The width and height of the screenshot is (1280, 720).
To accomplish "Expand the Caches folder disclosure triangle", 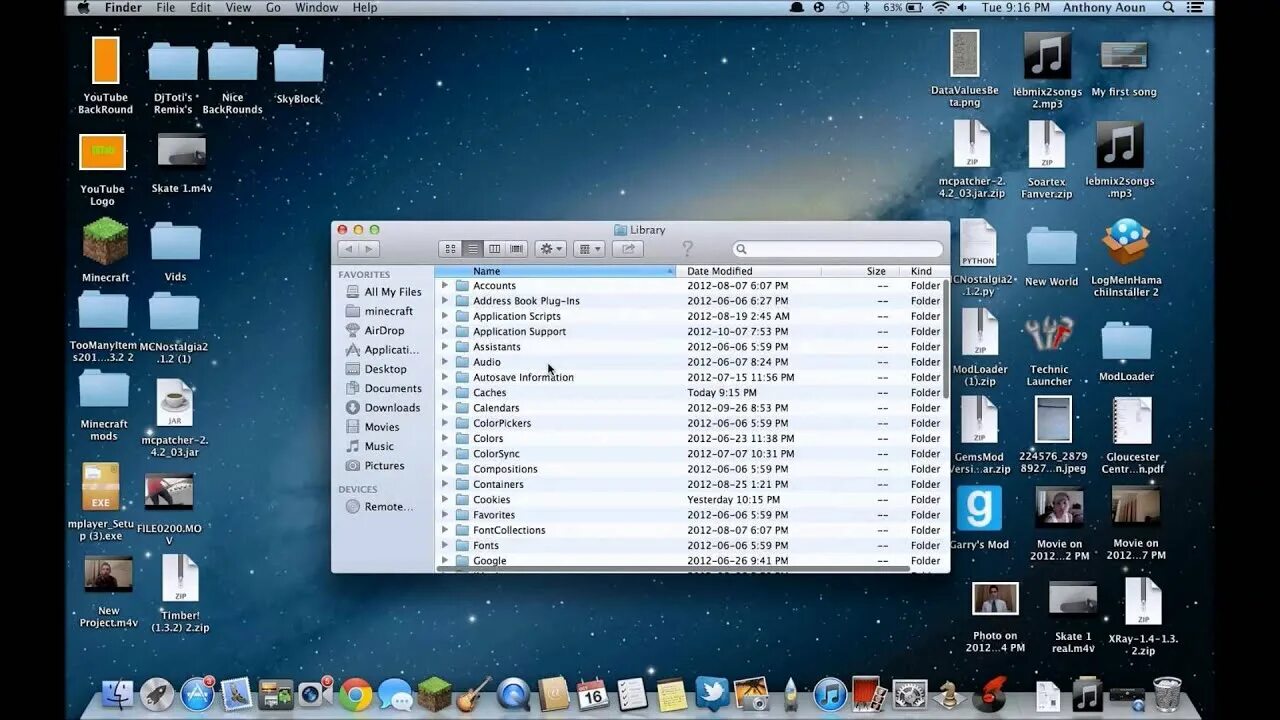I will pyautogui.click(x=445, y=392).
